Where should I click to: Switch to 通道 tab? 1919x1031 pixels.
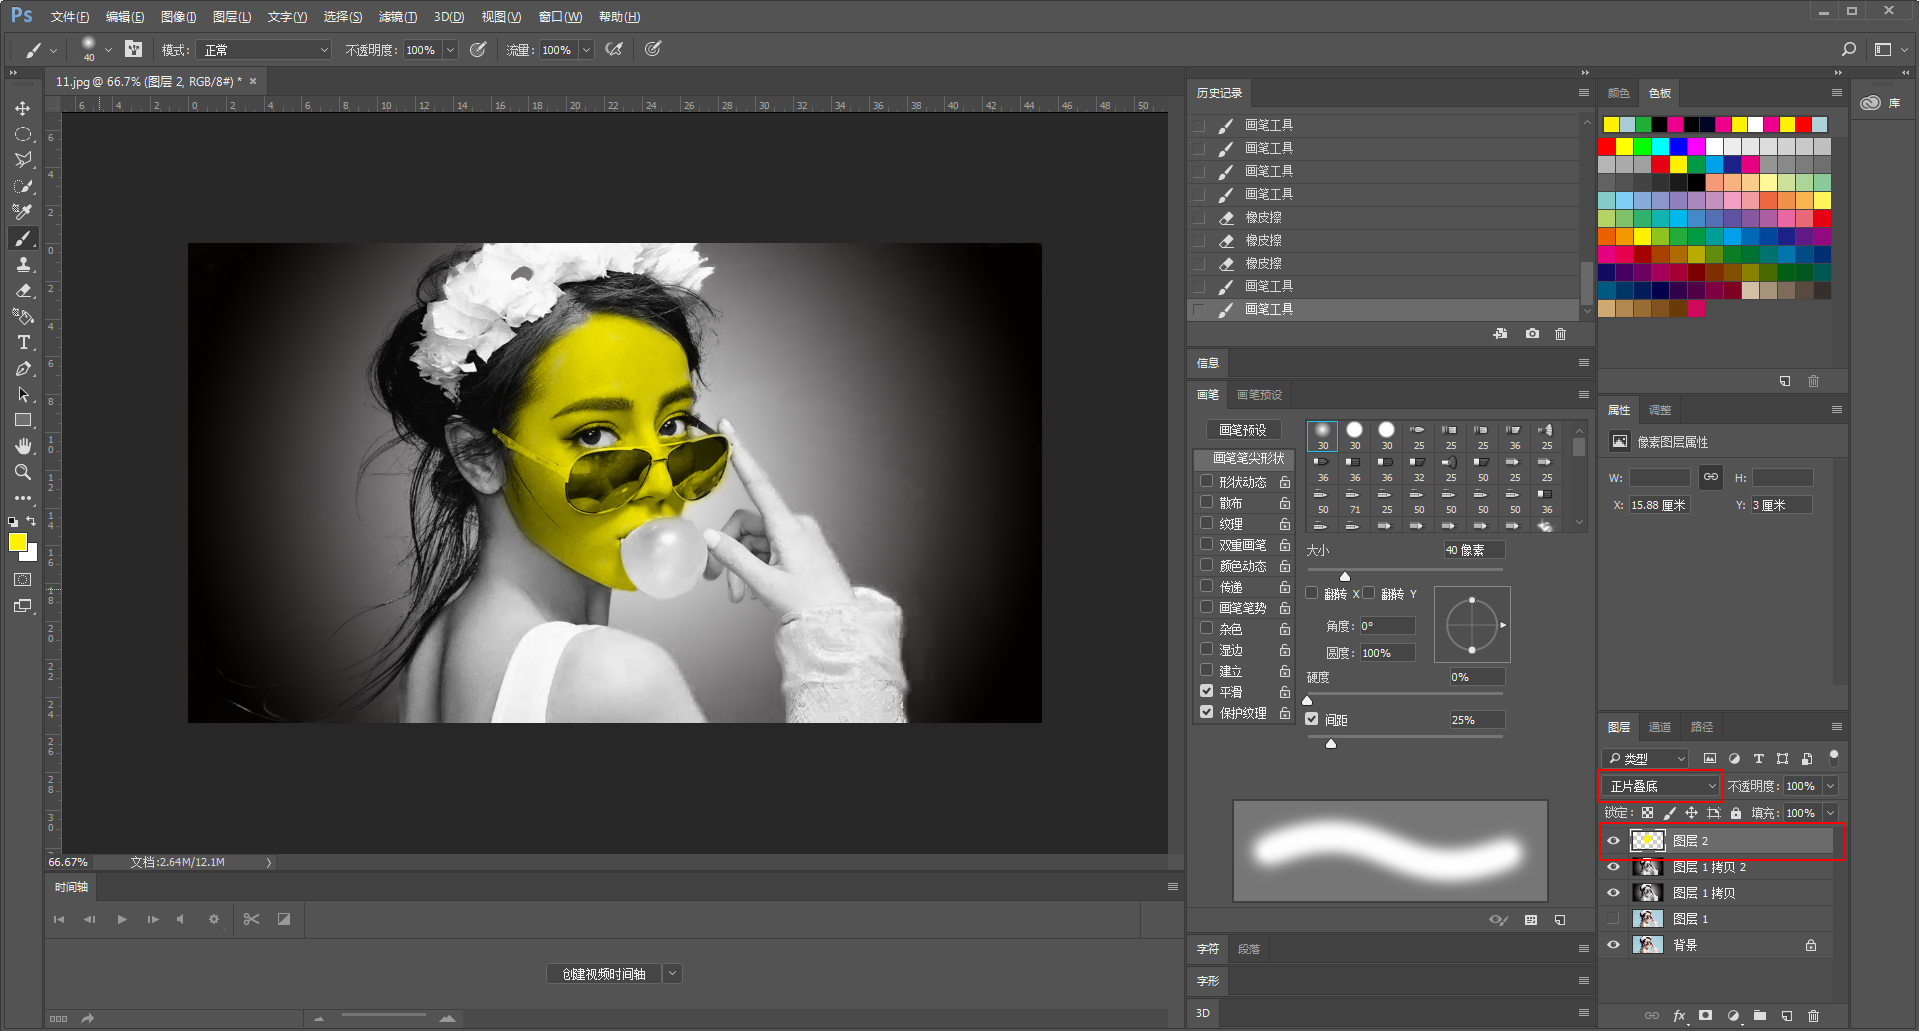(x=1660, y=727)
